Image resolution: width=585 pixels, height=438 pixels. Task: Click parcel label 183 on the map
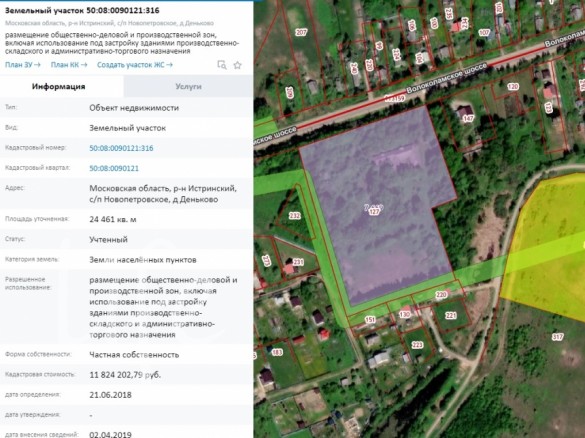click(277, 353)
